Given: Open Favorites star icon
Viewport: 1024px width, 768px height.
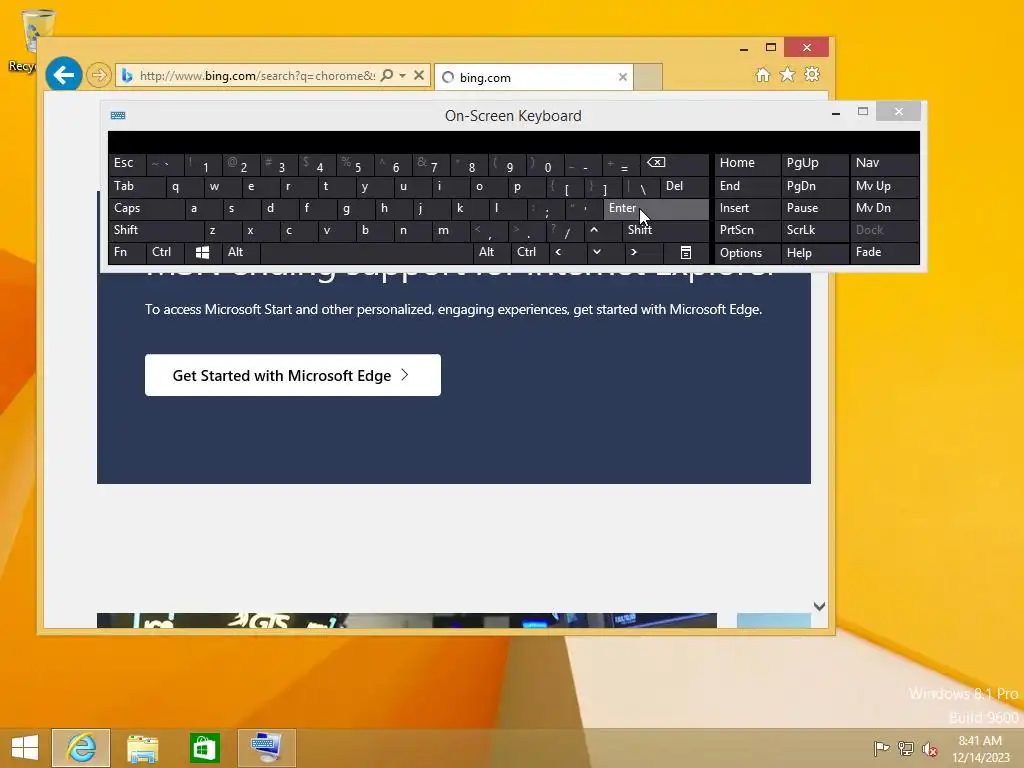Looking at the screenshot, I should (788, 75).
